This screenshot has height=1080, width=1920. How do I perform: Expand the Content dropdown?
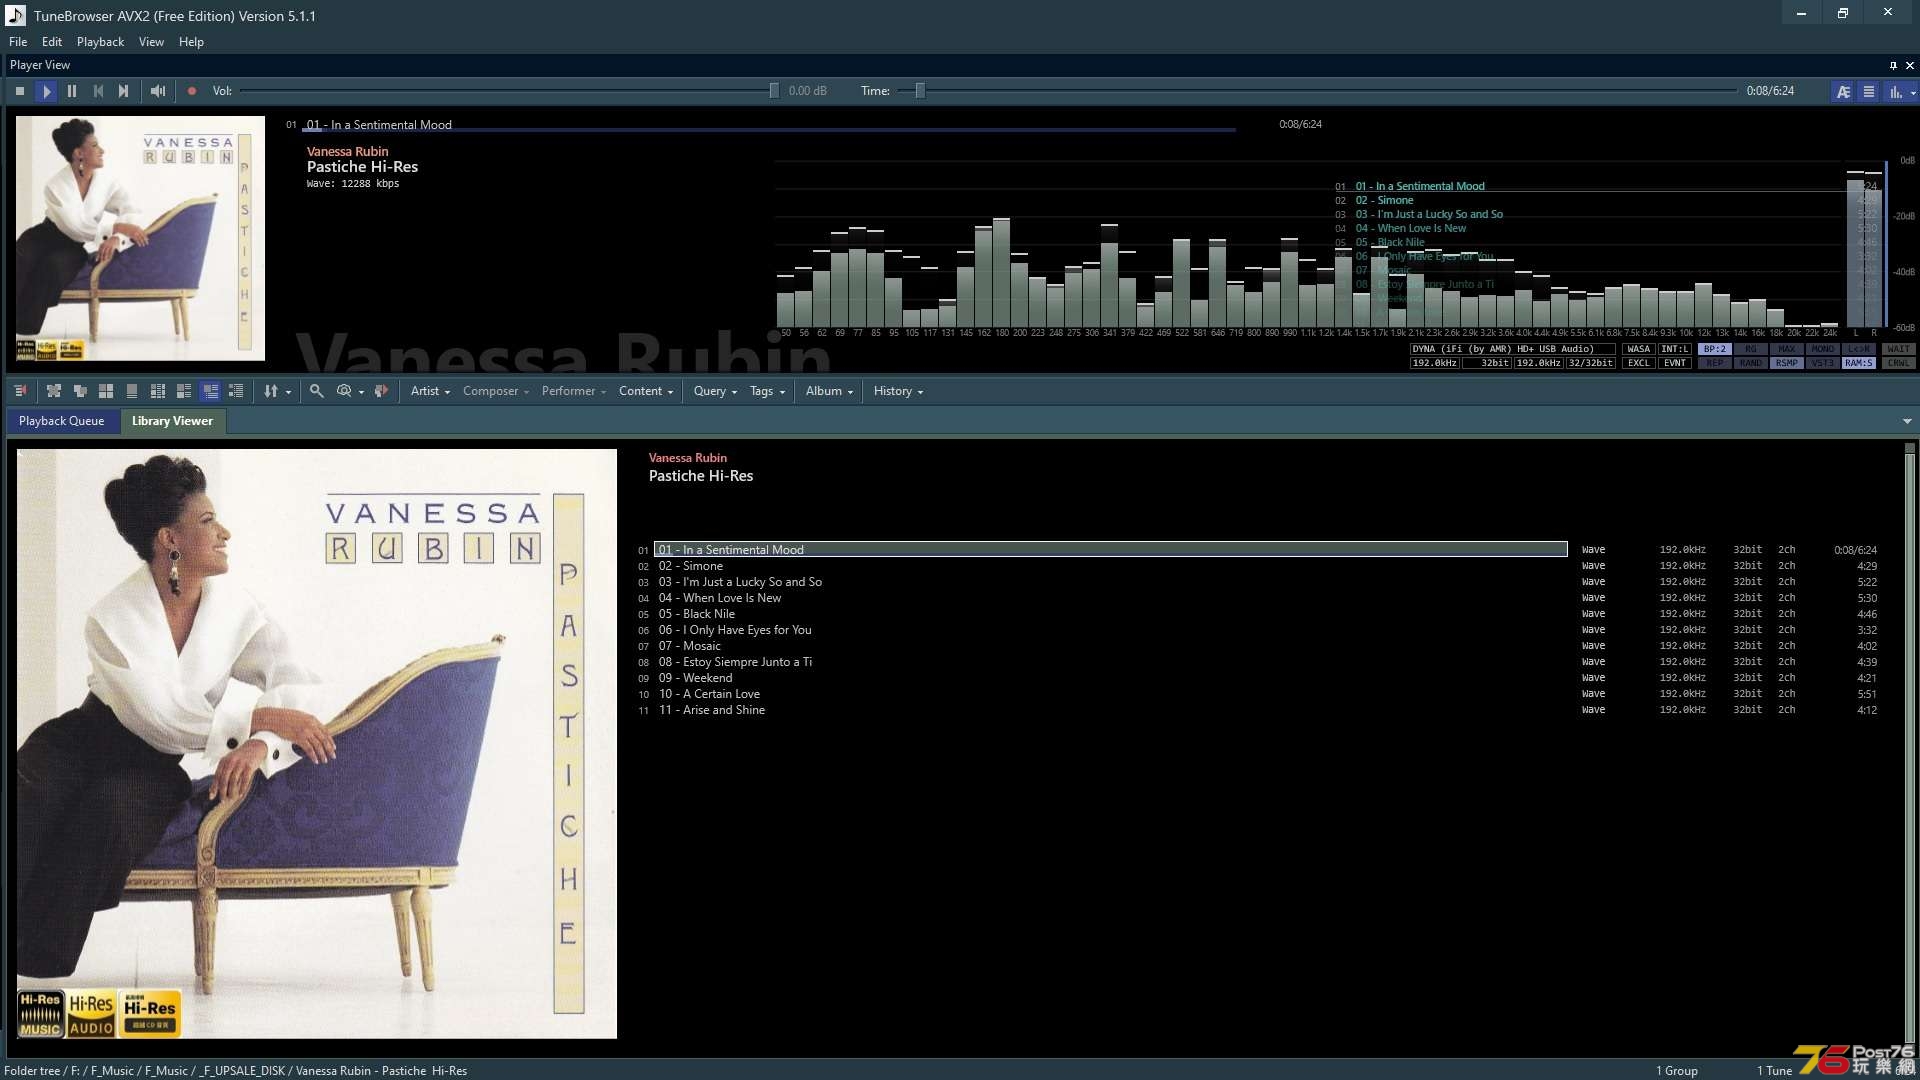click(646, 391)
